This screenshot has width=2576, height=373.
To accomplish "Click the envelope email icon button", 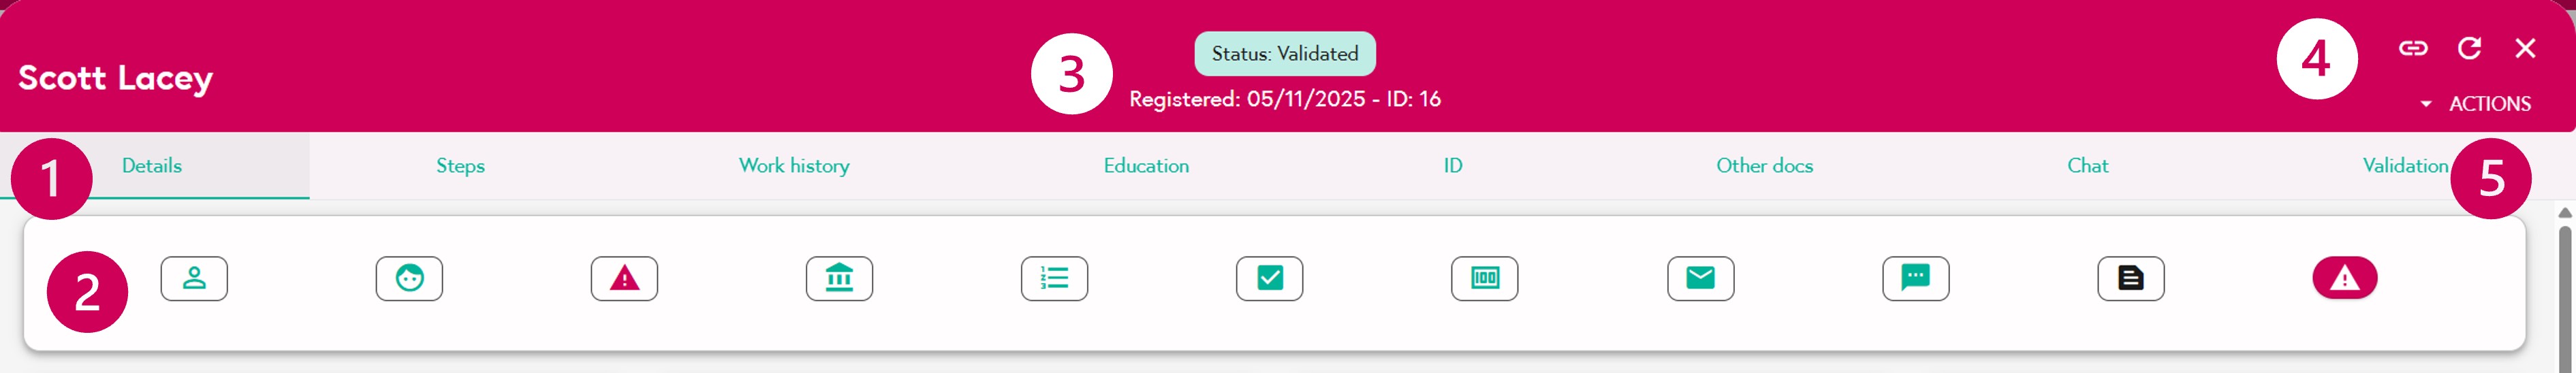I will pos(1700,278).
